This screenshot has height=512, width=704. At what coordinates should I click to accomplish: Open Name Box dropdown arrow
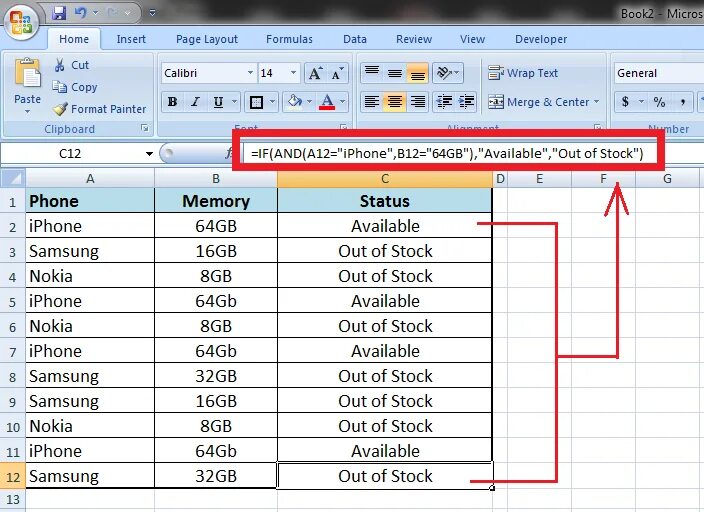coord(149,154)
